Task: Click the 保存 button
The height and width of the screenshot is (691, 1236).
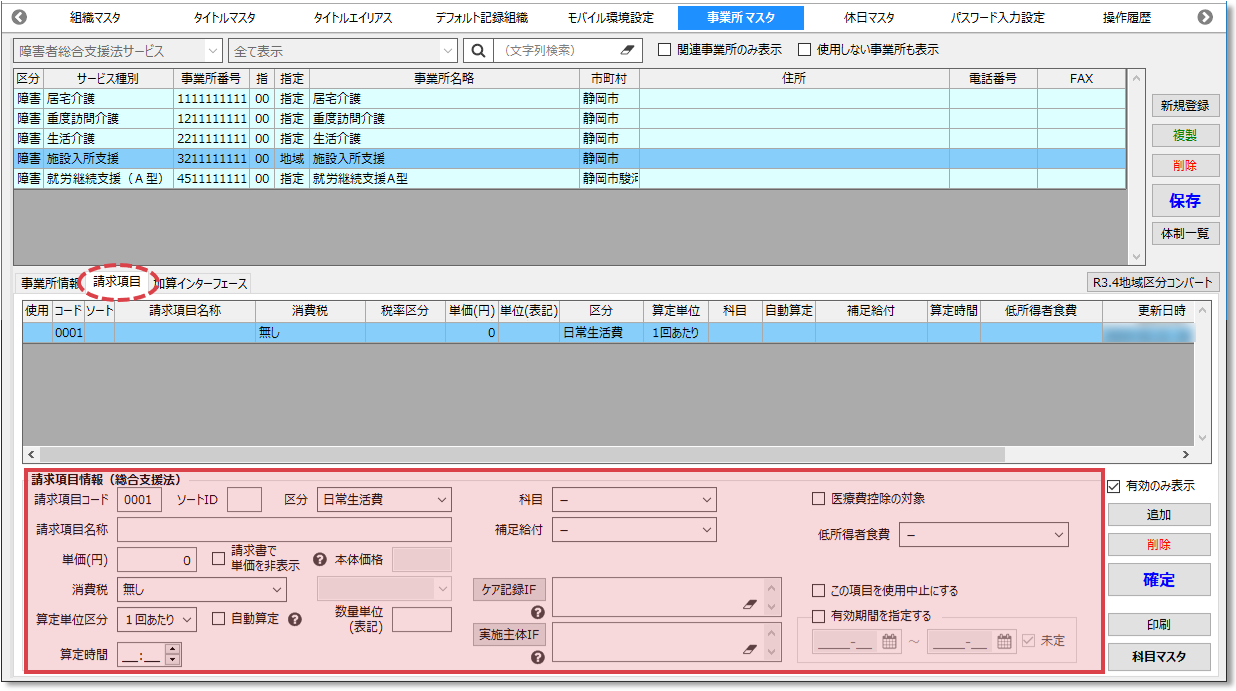Action: [x=1184, y=200]
